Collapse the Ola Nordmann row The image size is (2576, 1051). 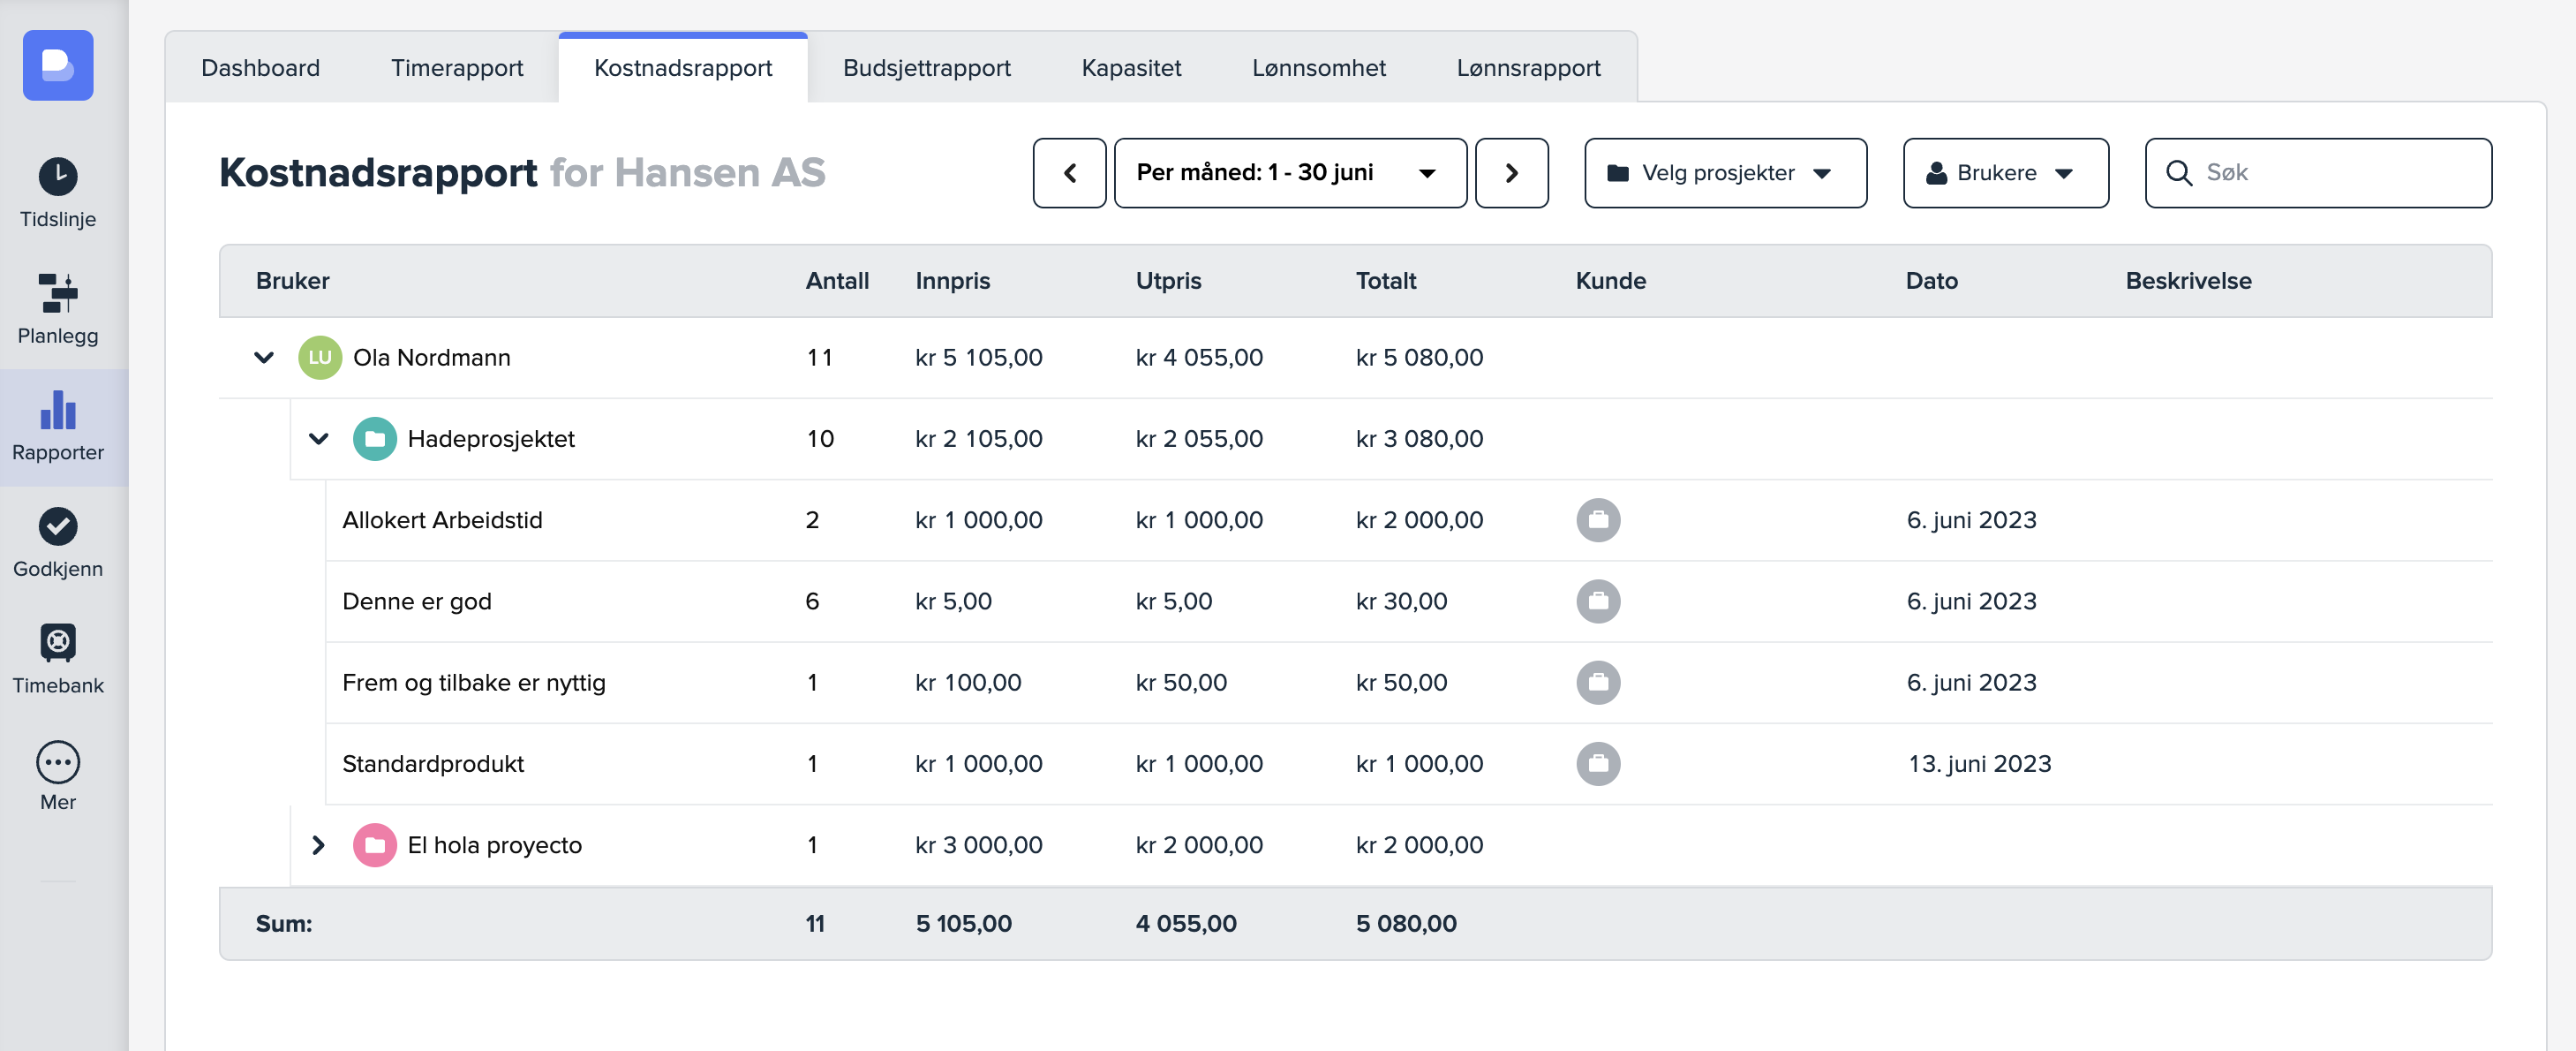coord(264,358)
